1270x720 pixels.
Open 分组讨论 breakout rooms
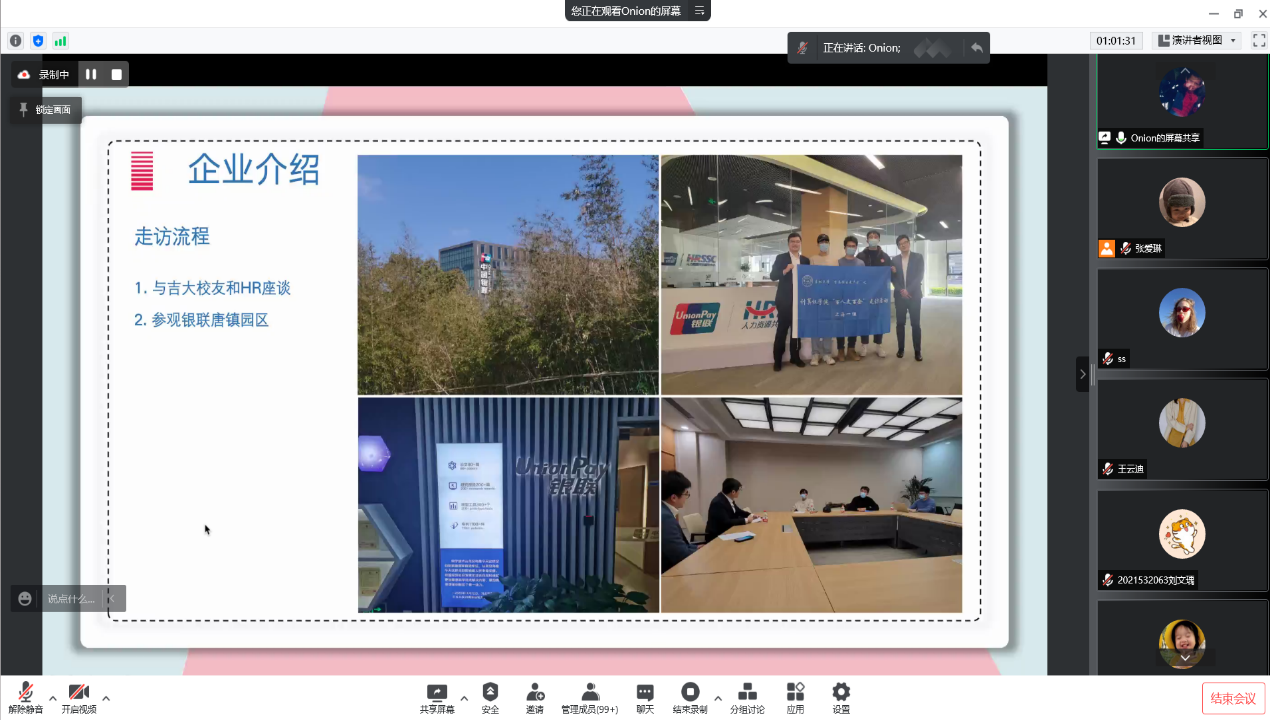(x=747, y=697)
